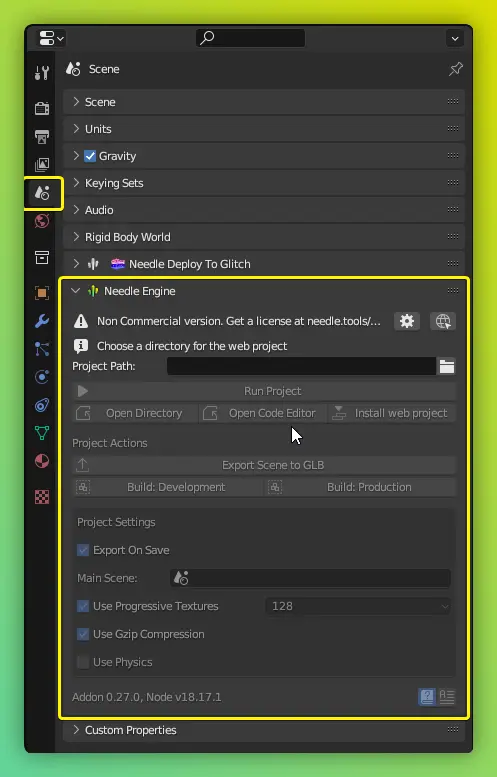Viewport: 497px width, 777px height.
Task: Browse for project path folder
Action: 446,366
